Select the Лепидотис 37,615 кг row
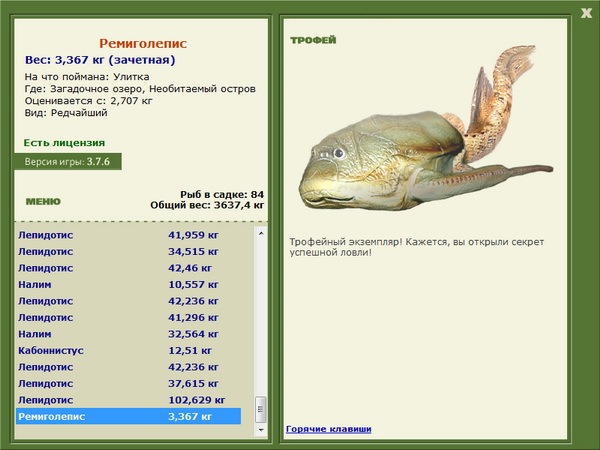 point(129,383)
